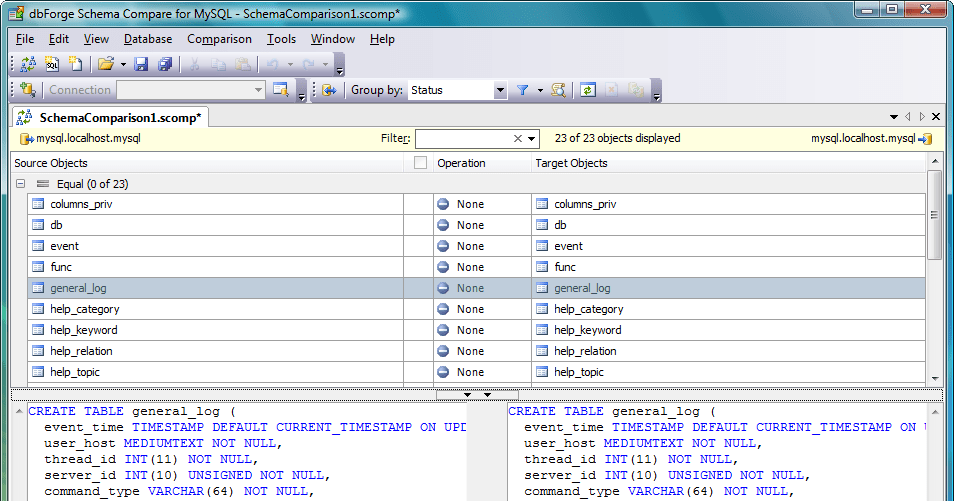
Task: Click the source SQL pane scroll-up arrow
Action: 19,412
